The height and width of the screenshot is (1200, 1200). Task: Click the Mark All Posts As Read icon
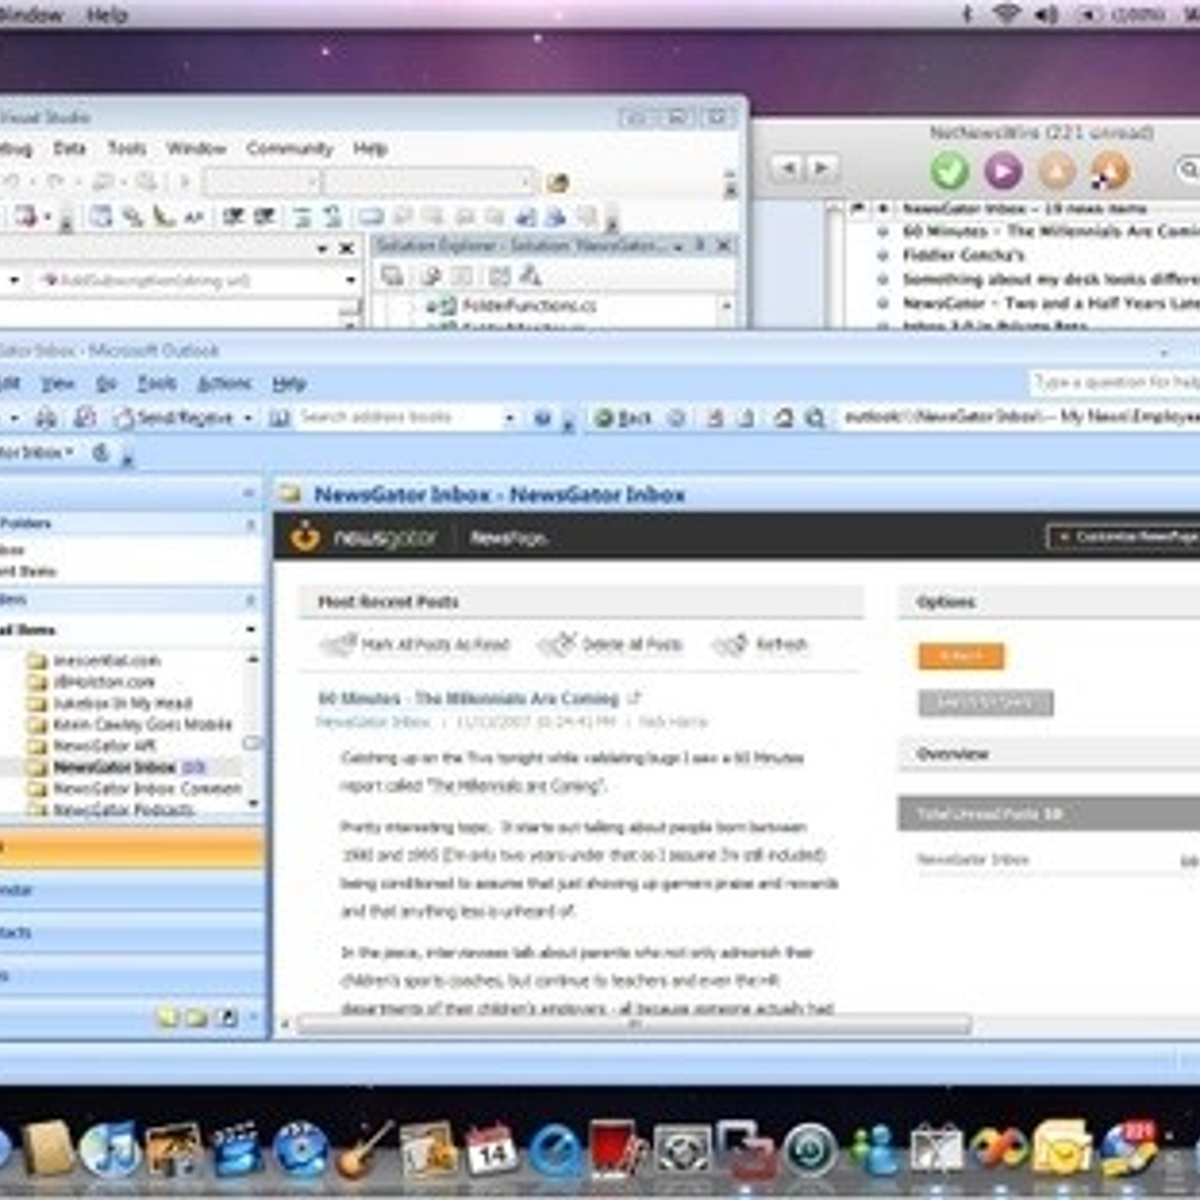click(338, 645)
